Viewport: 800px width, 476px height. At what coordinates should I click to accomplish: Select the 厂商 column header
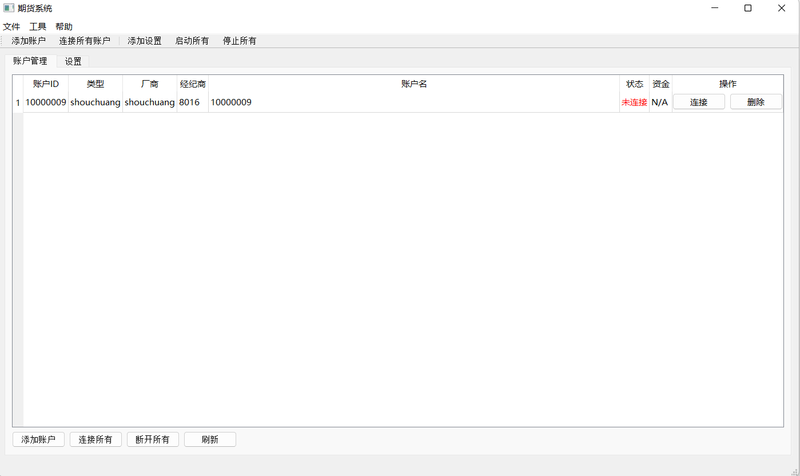[149, 84]
